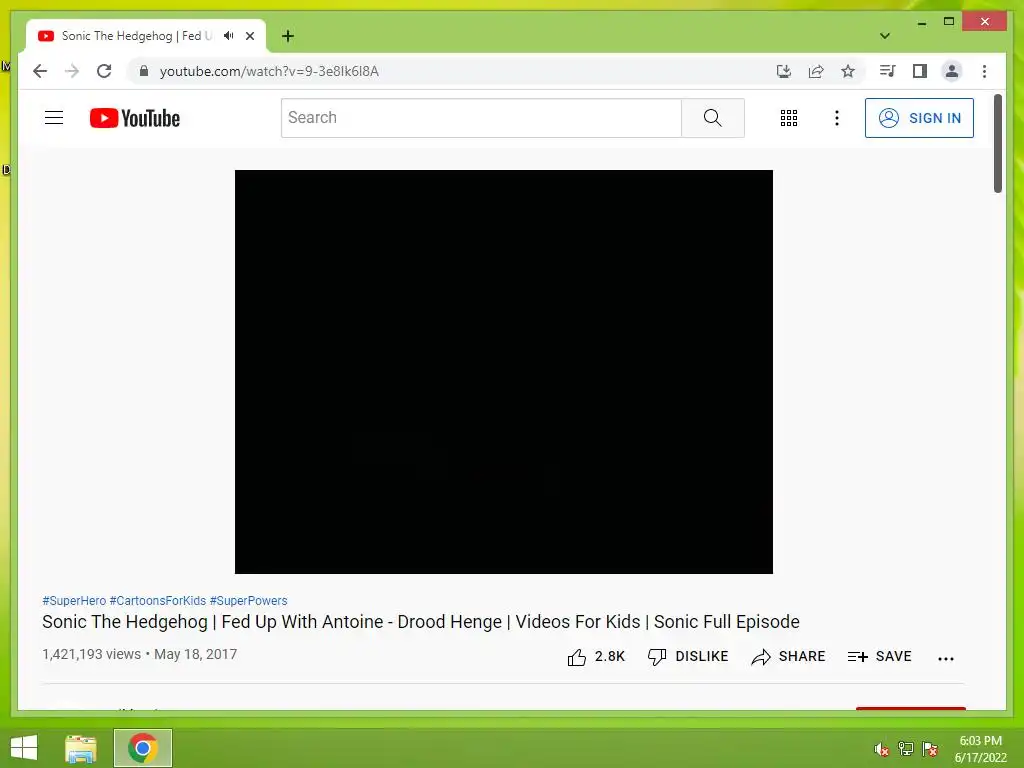Open Chrome three-dot menu
This screenshot has width=1024, height=768.
(984, 71)
